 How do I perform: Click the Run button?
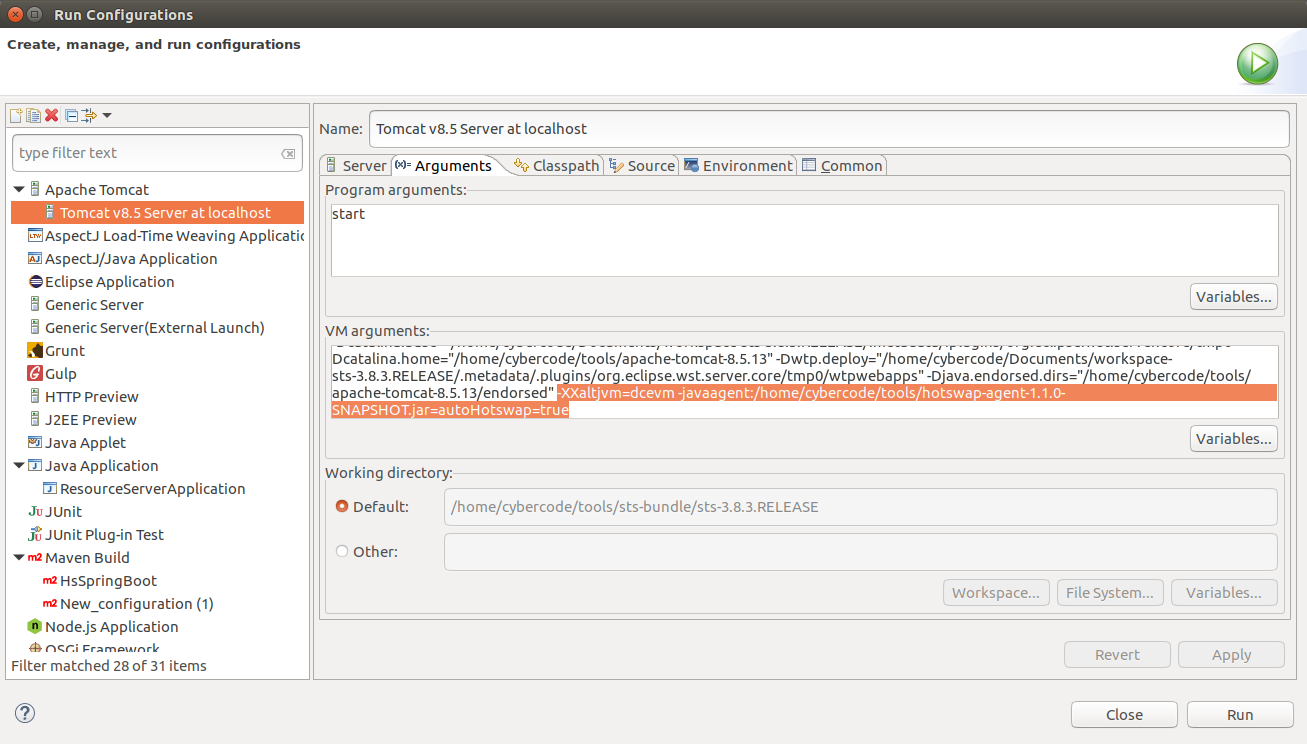1240,715
